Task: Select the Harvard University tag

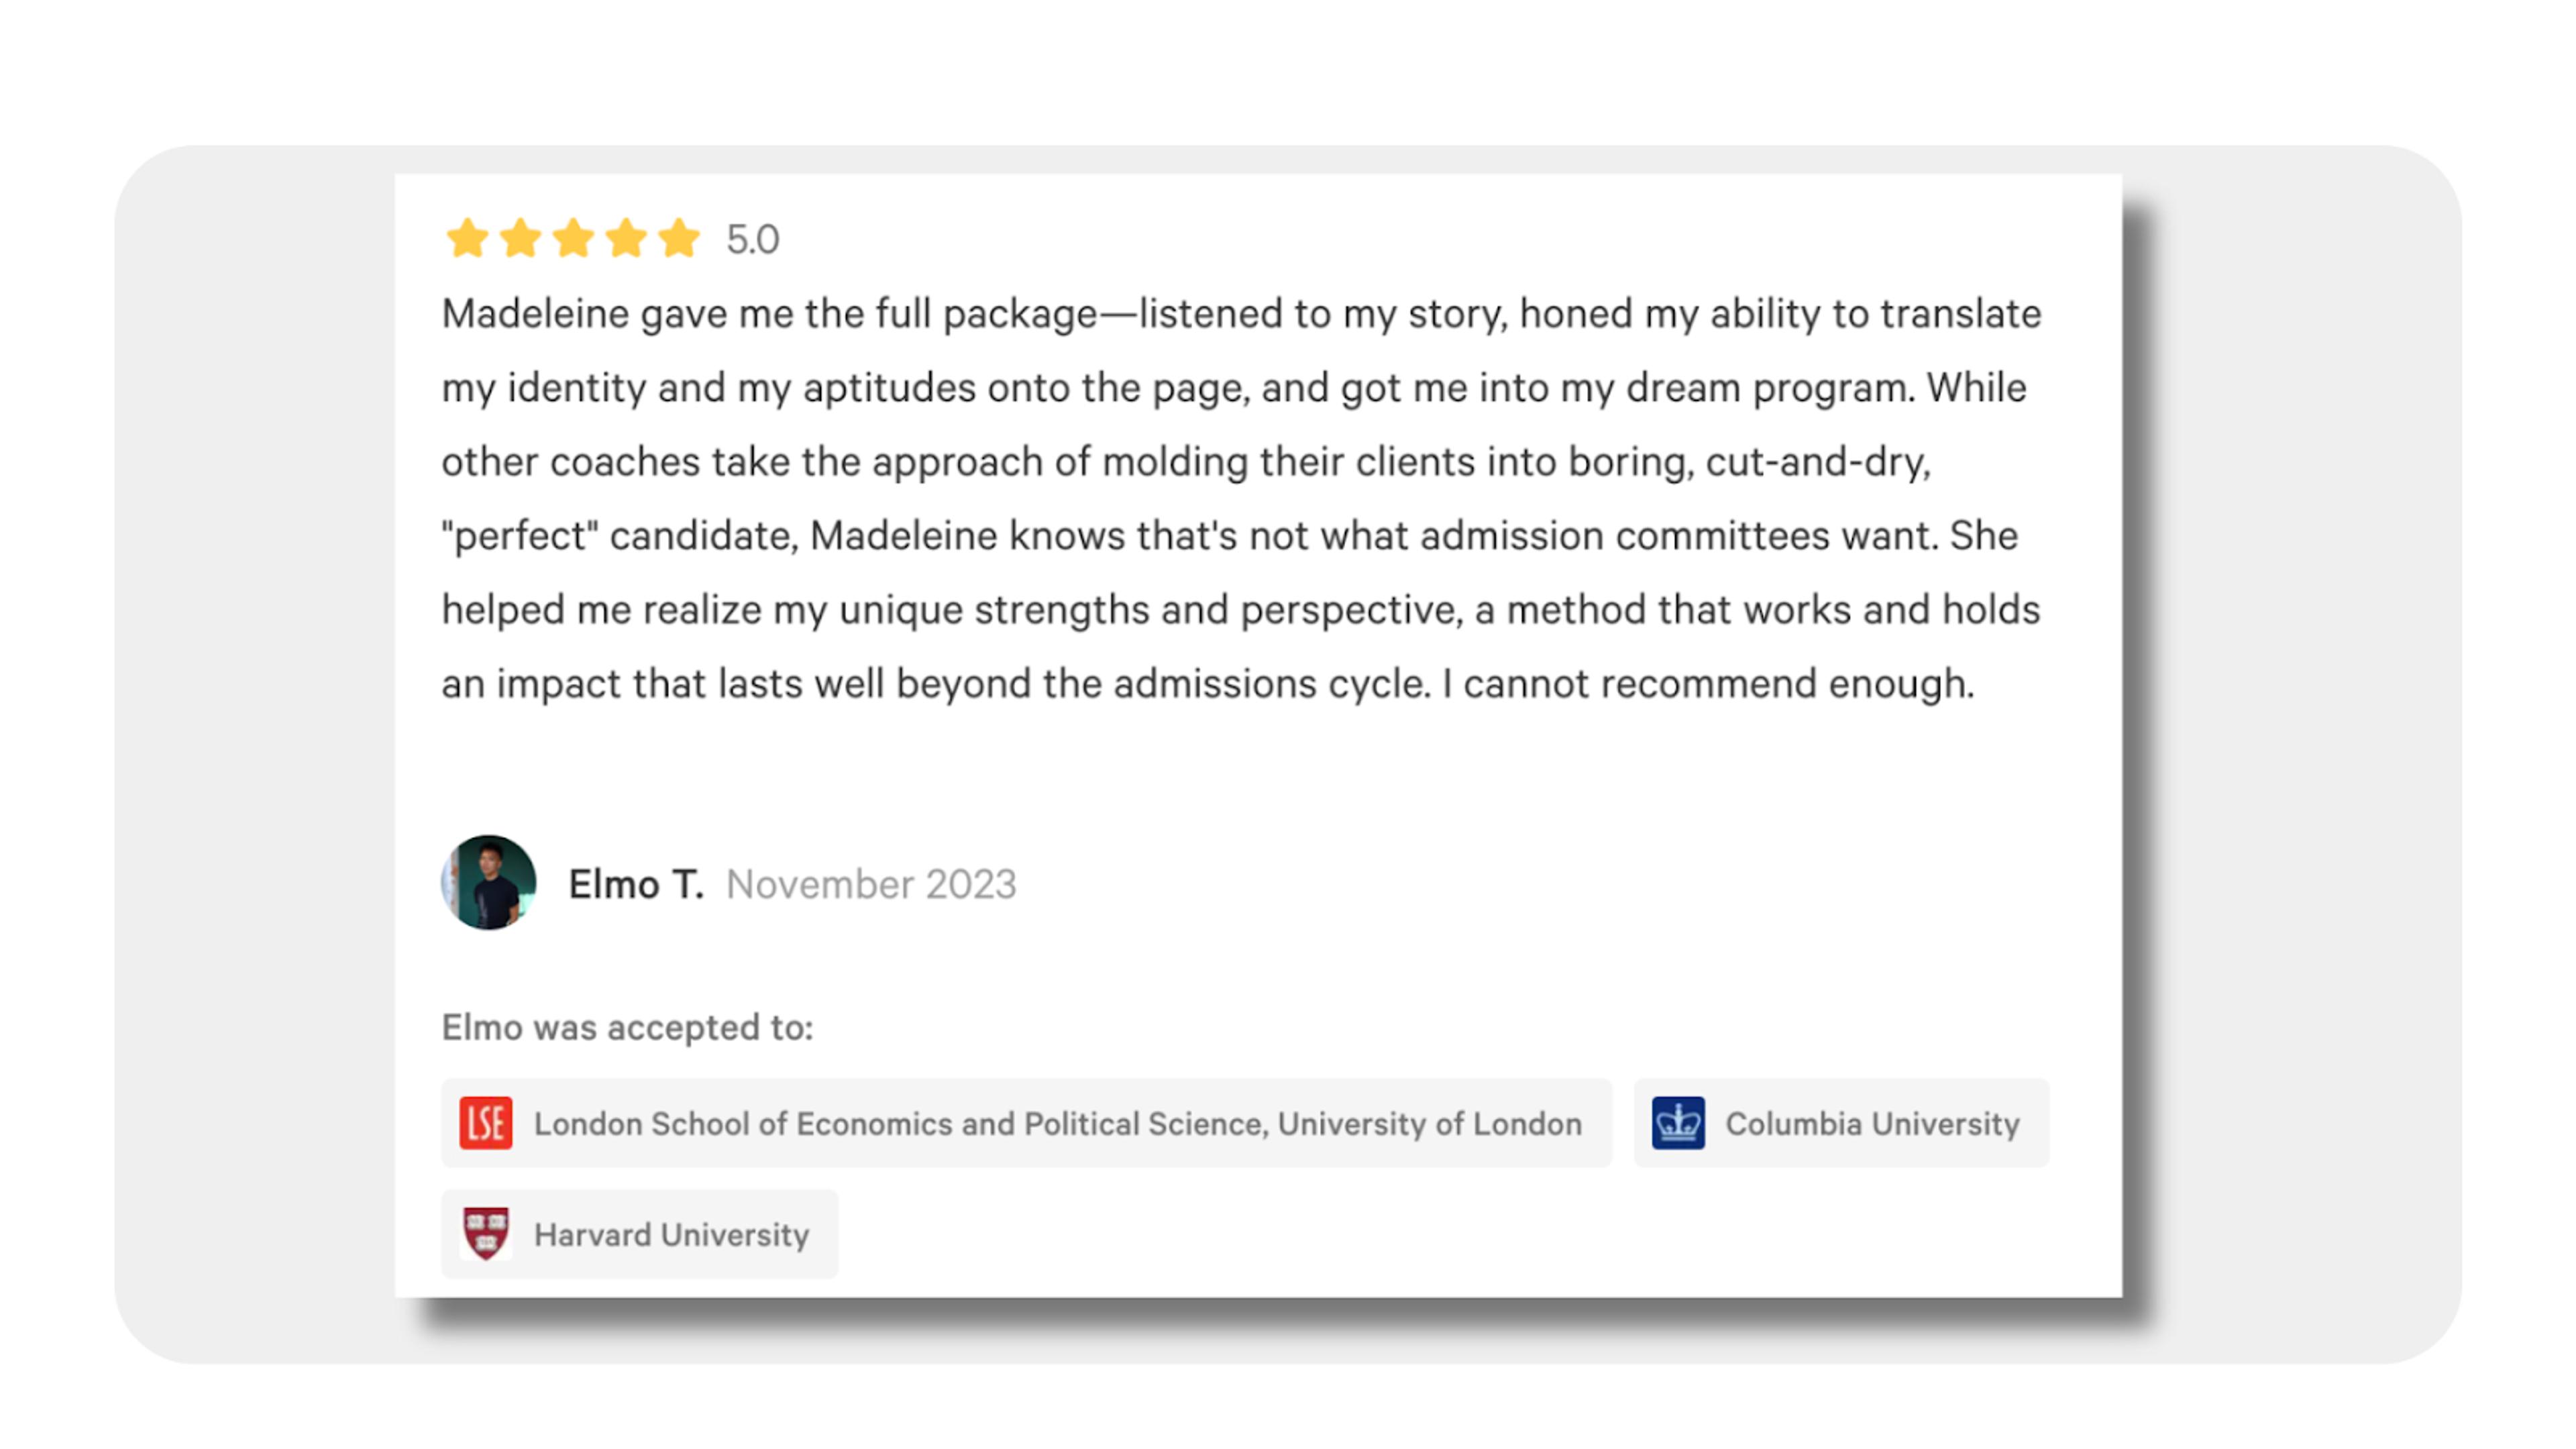Action: tap(639, 1234)
